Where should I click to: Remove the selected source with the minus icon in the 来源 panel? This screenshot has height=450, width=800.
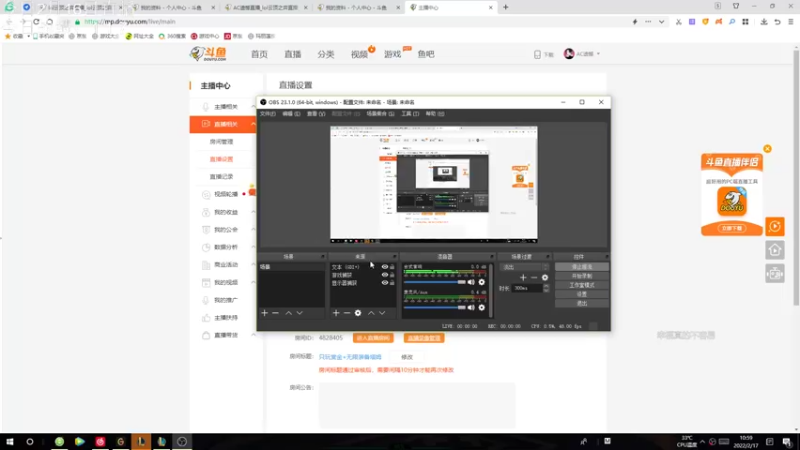coord(347,313)
